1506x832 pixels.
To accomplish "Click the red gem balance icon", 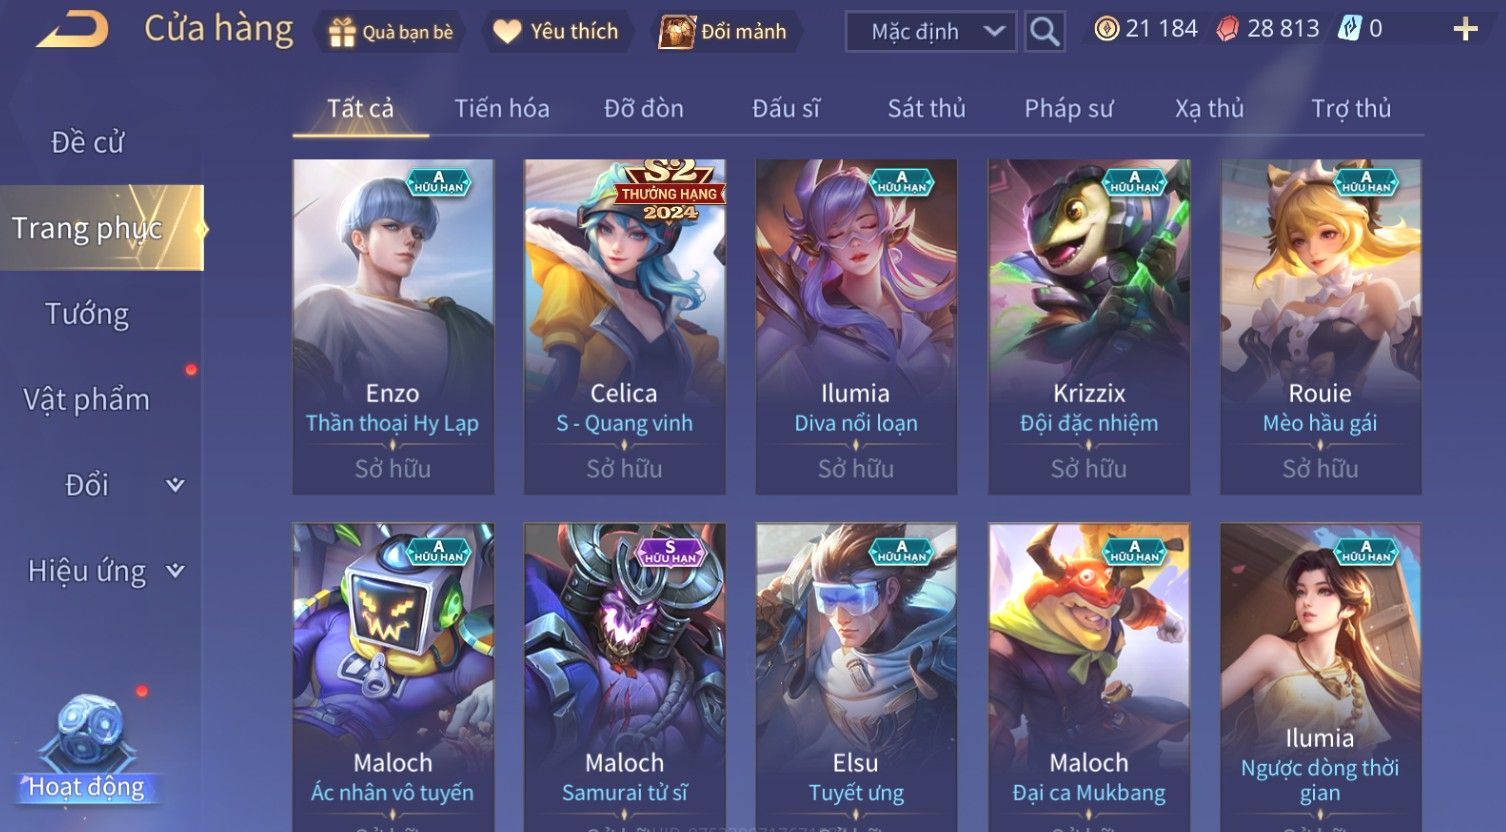I will point(1227,29).
